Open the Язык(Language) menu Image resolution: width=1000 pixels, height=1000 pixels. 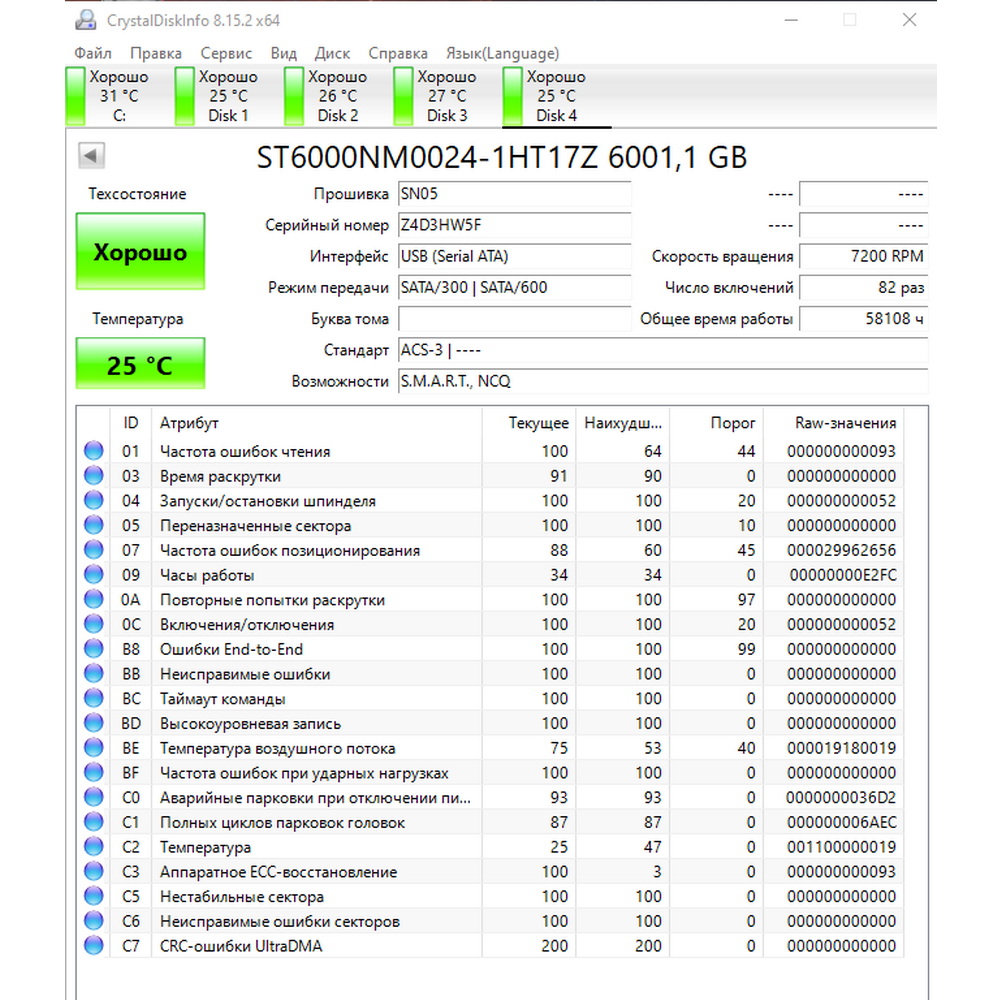502,53
